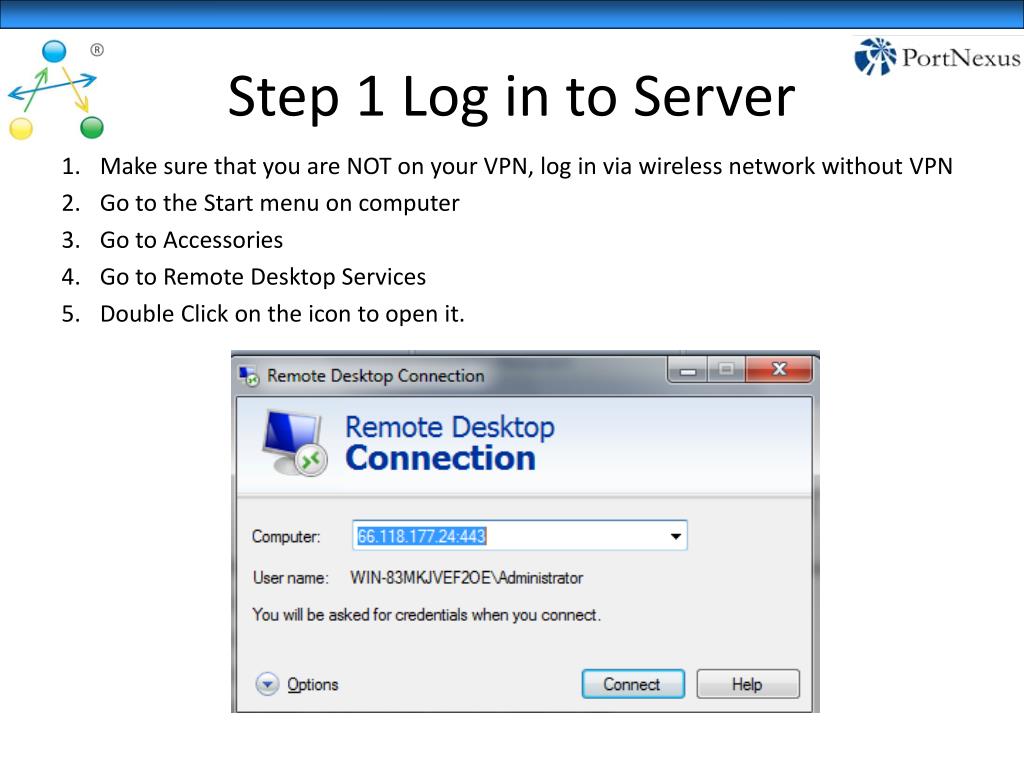The height and width of the screenshot is (768, 1024).
Task: Click the Options text label
Action: 313,684
